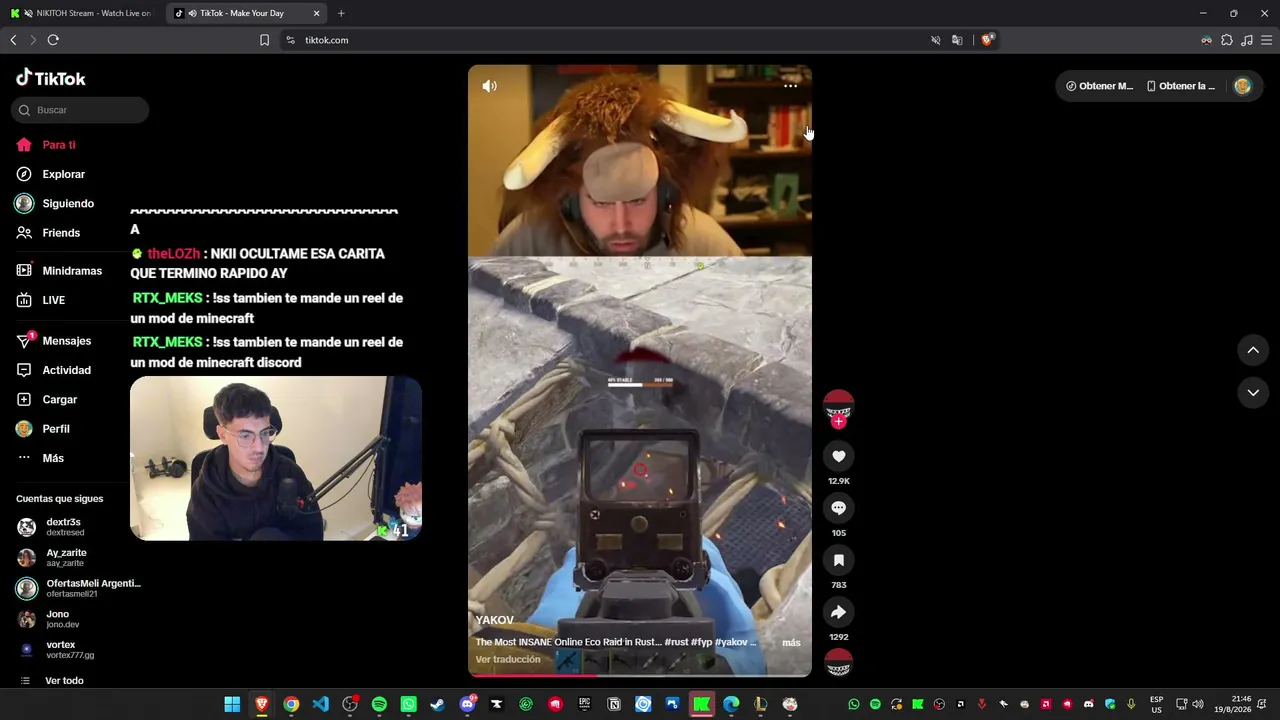
Task: Open Mensajes inbox
Action: coord(54,341)
